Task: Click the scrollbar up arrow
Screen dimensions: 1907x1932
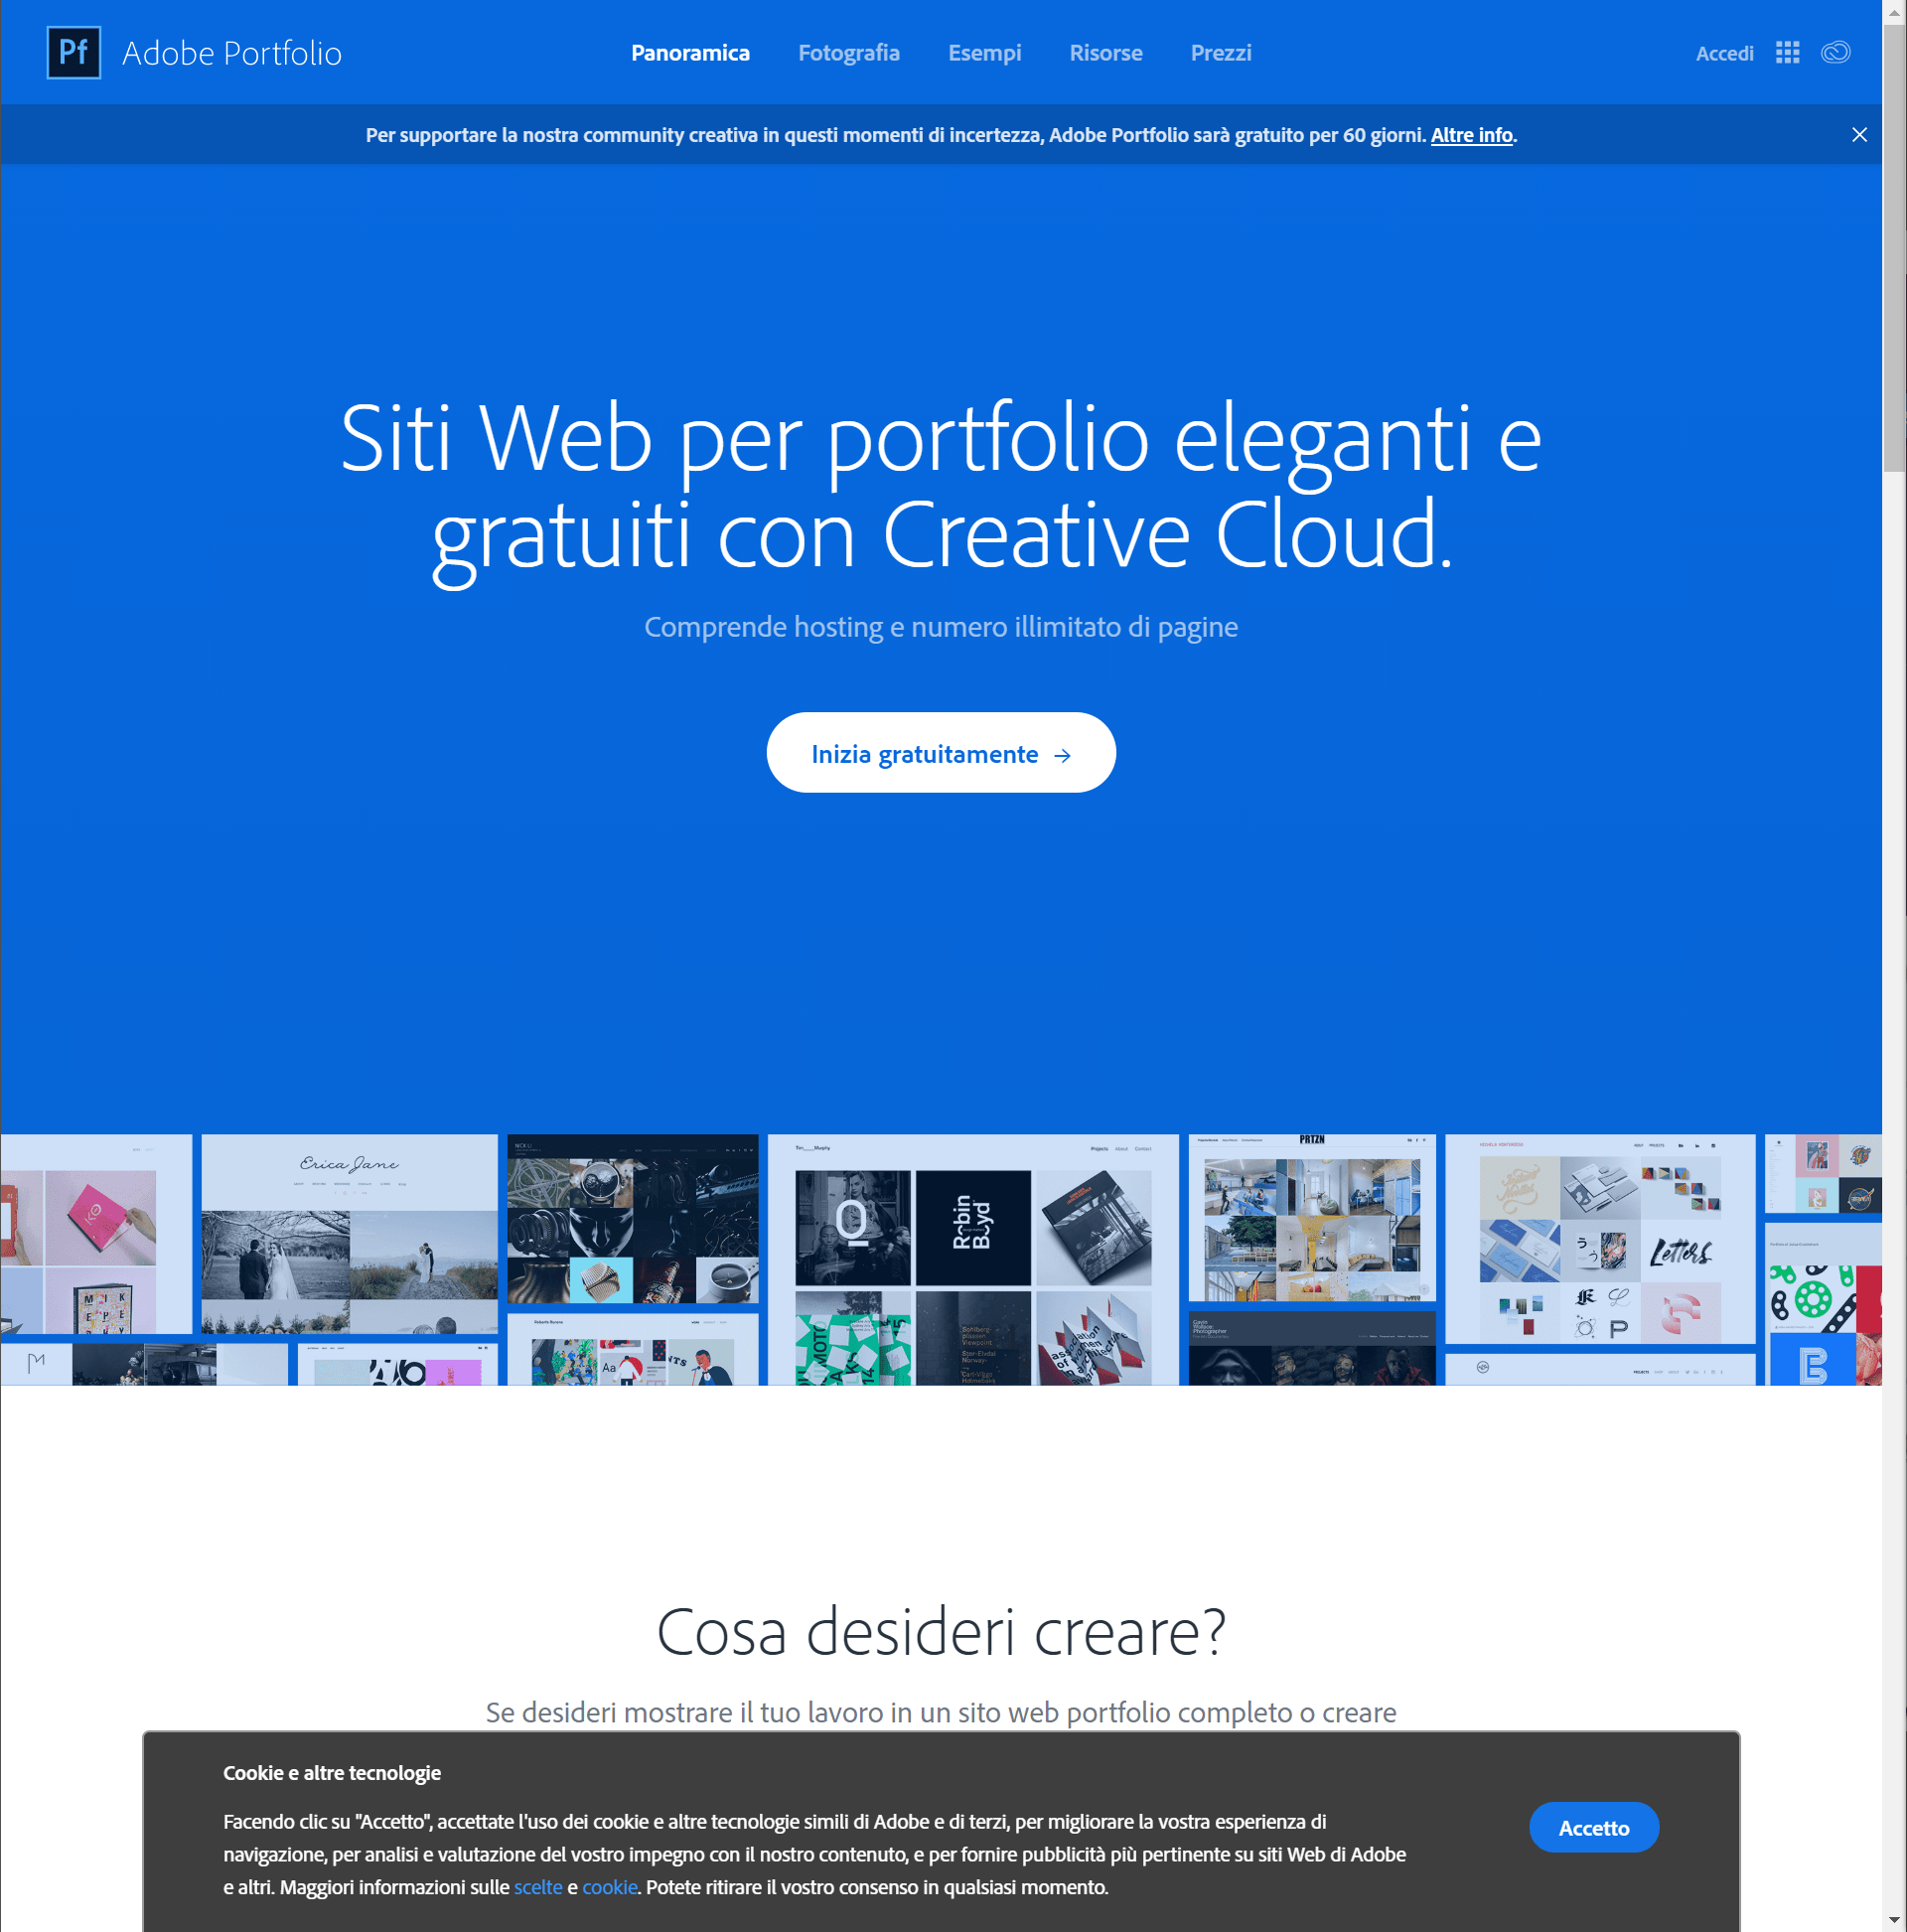Action: (1894, 11)
